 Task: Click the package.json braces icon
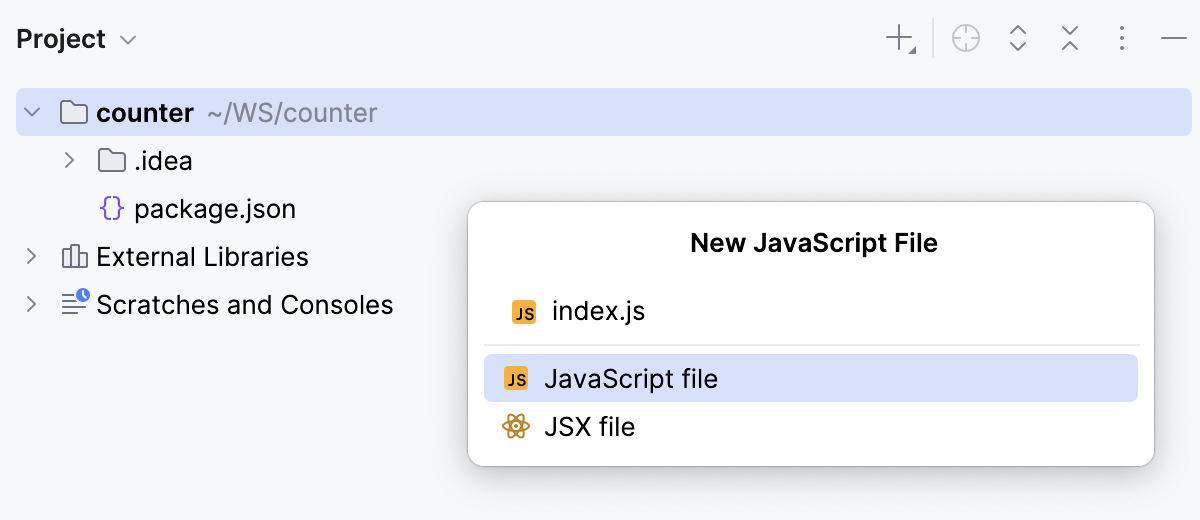113,208
